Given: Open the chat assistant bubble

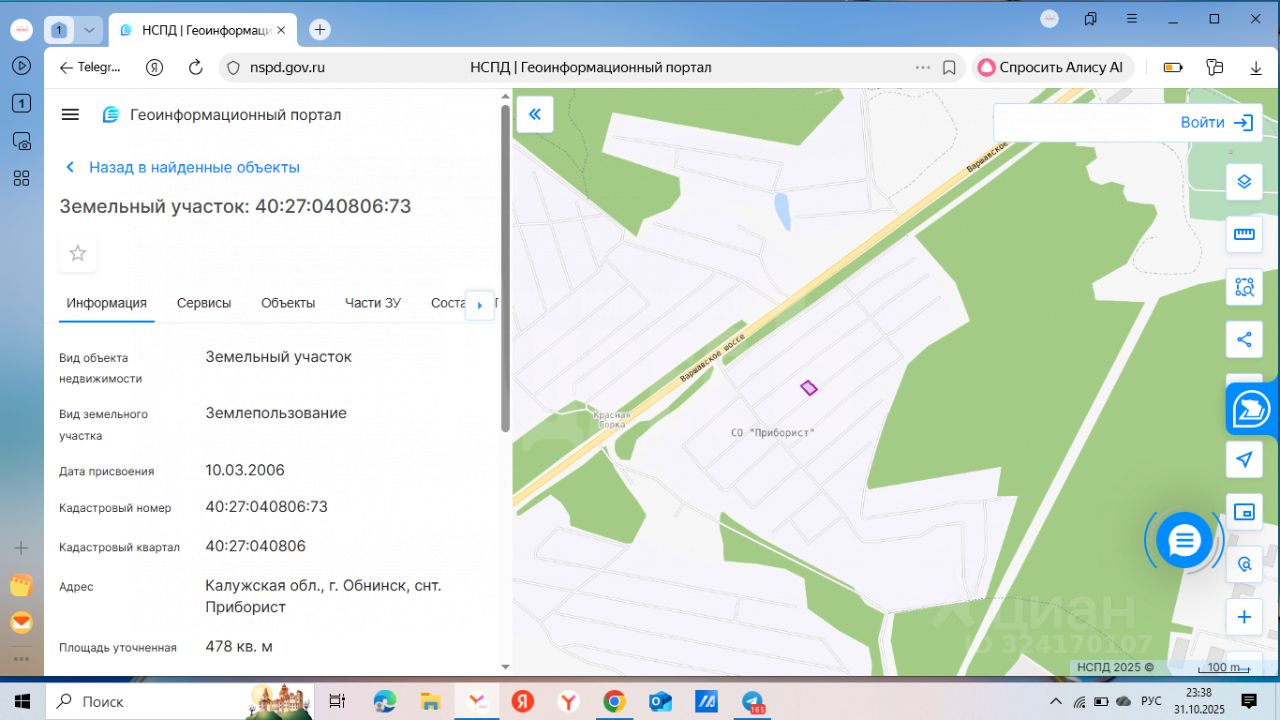Looking at the screenshot, I should 1184,541.
